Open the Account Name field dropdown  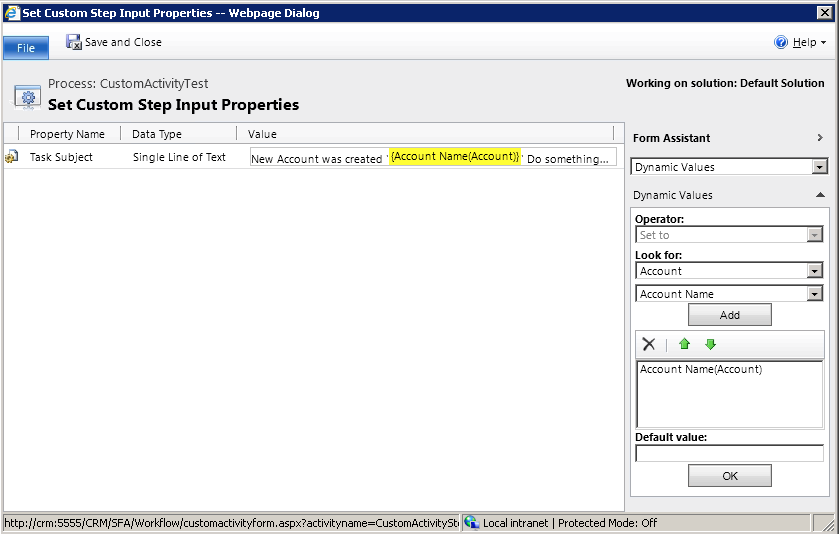[814, 294]
